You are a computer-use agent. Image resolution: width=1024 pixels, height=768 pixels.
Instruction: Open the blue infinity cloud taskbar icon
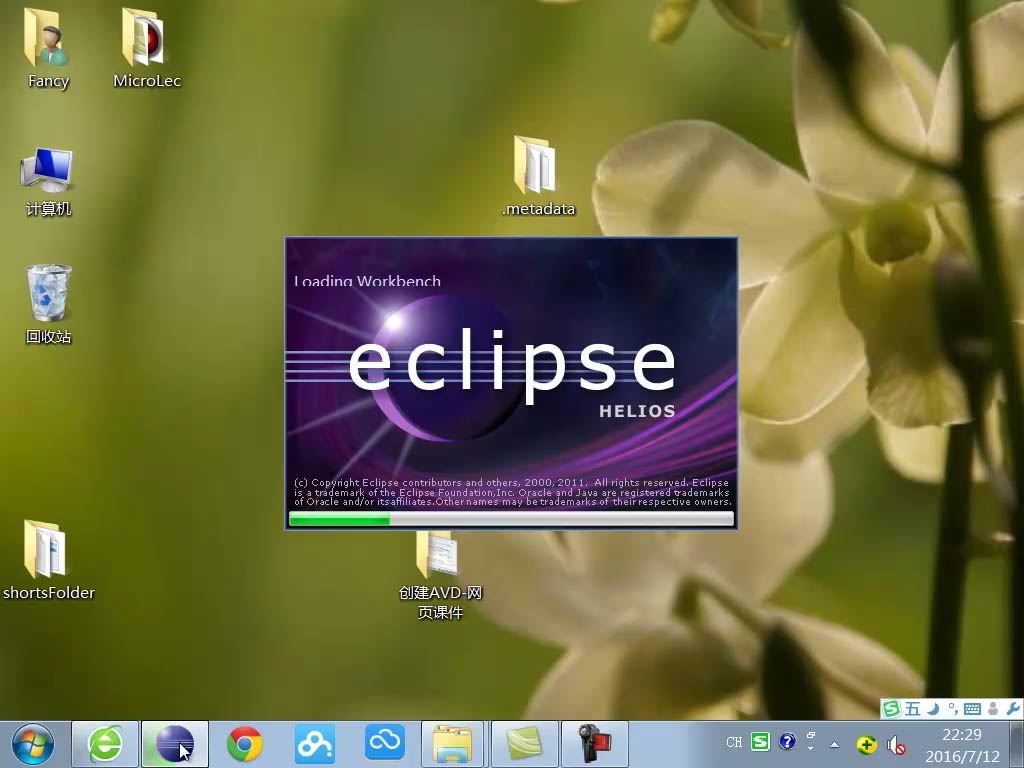pyautogui.click(x=385, y=743)
